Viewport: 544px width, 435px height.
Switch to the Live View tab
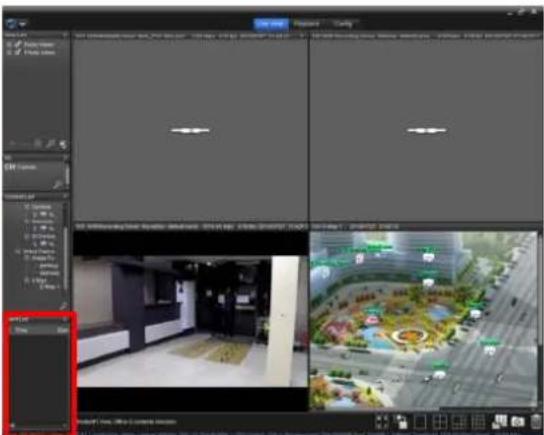pos(271,24)
